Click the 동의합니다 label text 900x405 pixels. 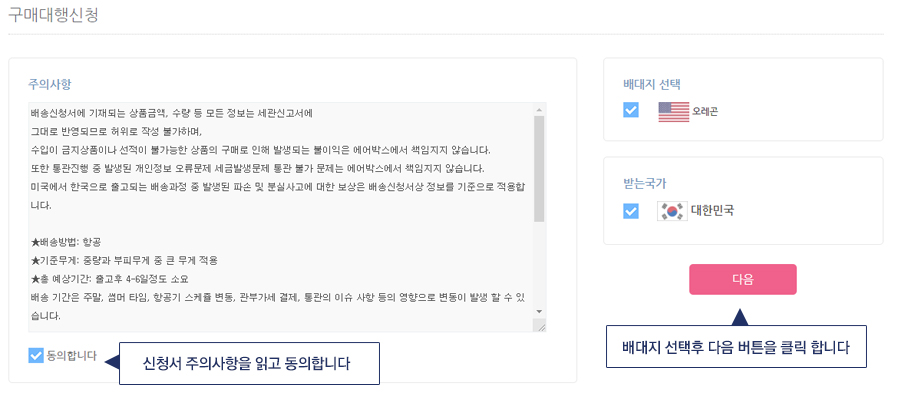(x=72, y=356)
